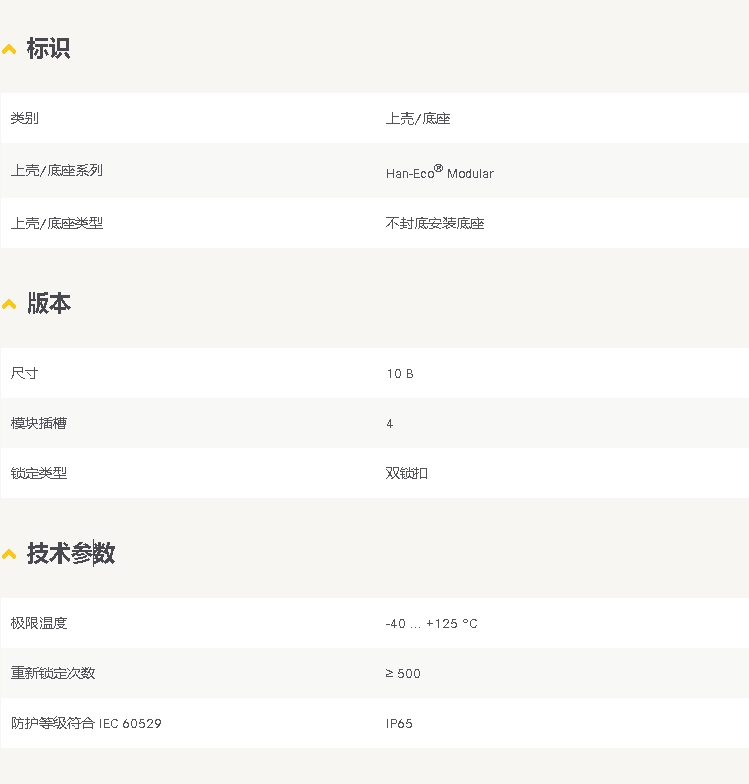The width and height of the screenshot is (749, 784).
Task: Click the 双锁扣 locking type value
Action: click(x=407, y=473)
